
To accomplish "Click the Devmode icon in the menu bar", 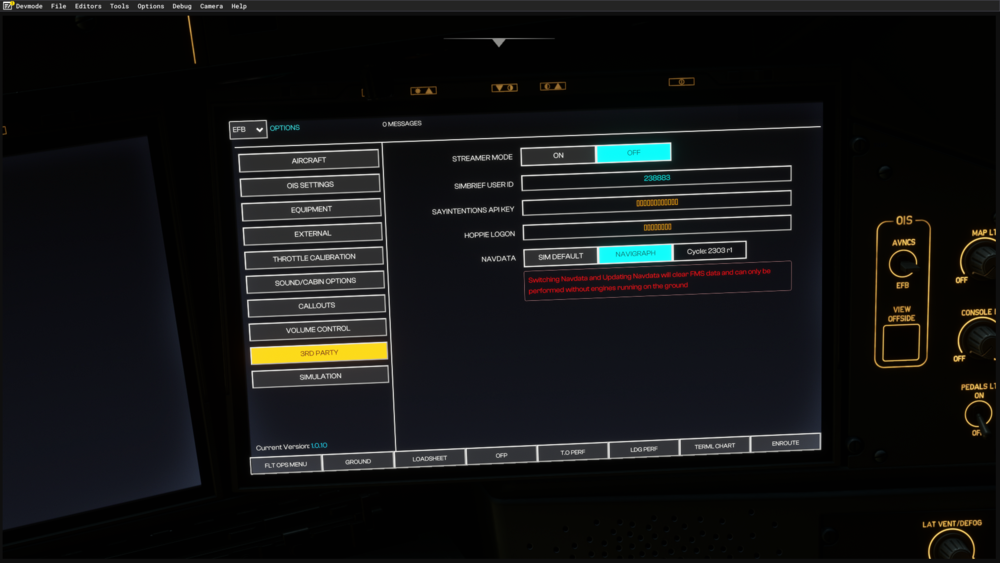I will coord(7,6).
